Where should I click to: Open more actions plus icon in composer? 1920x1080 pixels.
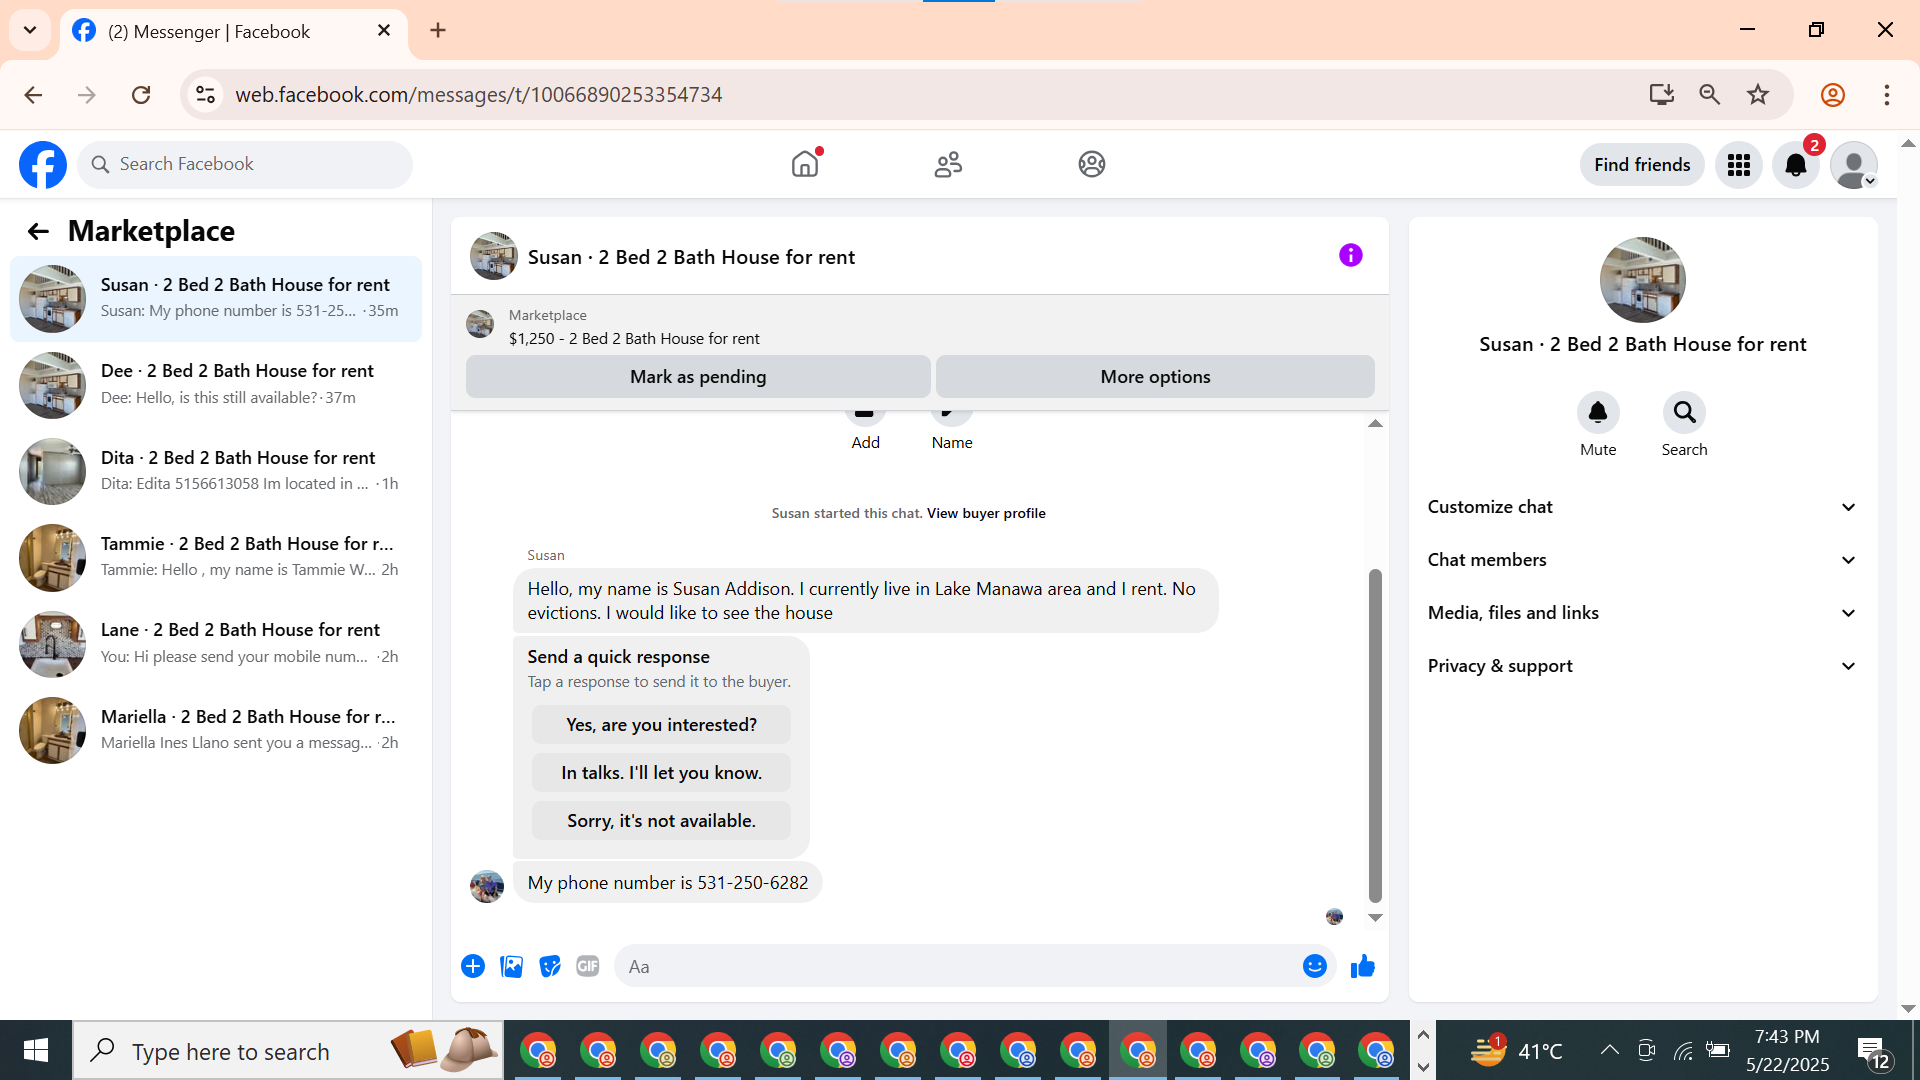pyautogui.click(x=473, y=966)
